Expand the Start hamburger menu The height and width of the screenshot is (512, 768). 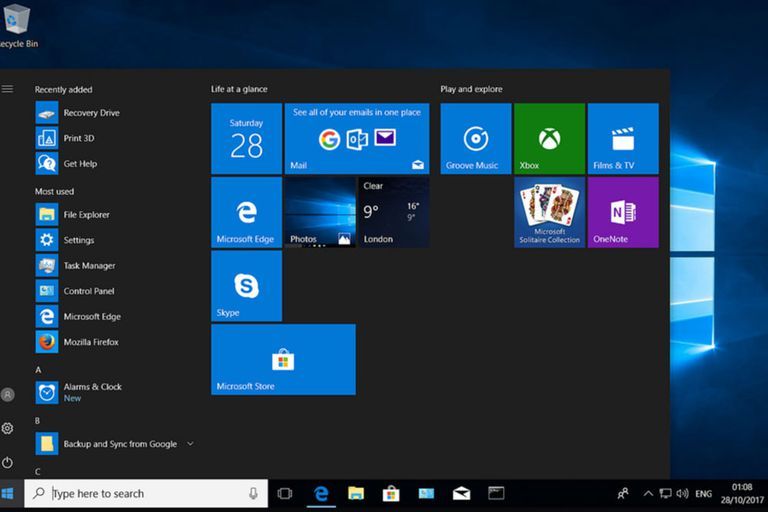coord(8,89)
